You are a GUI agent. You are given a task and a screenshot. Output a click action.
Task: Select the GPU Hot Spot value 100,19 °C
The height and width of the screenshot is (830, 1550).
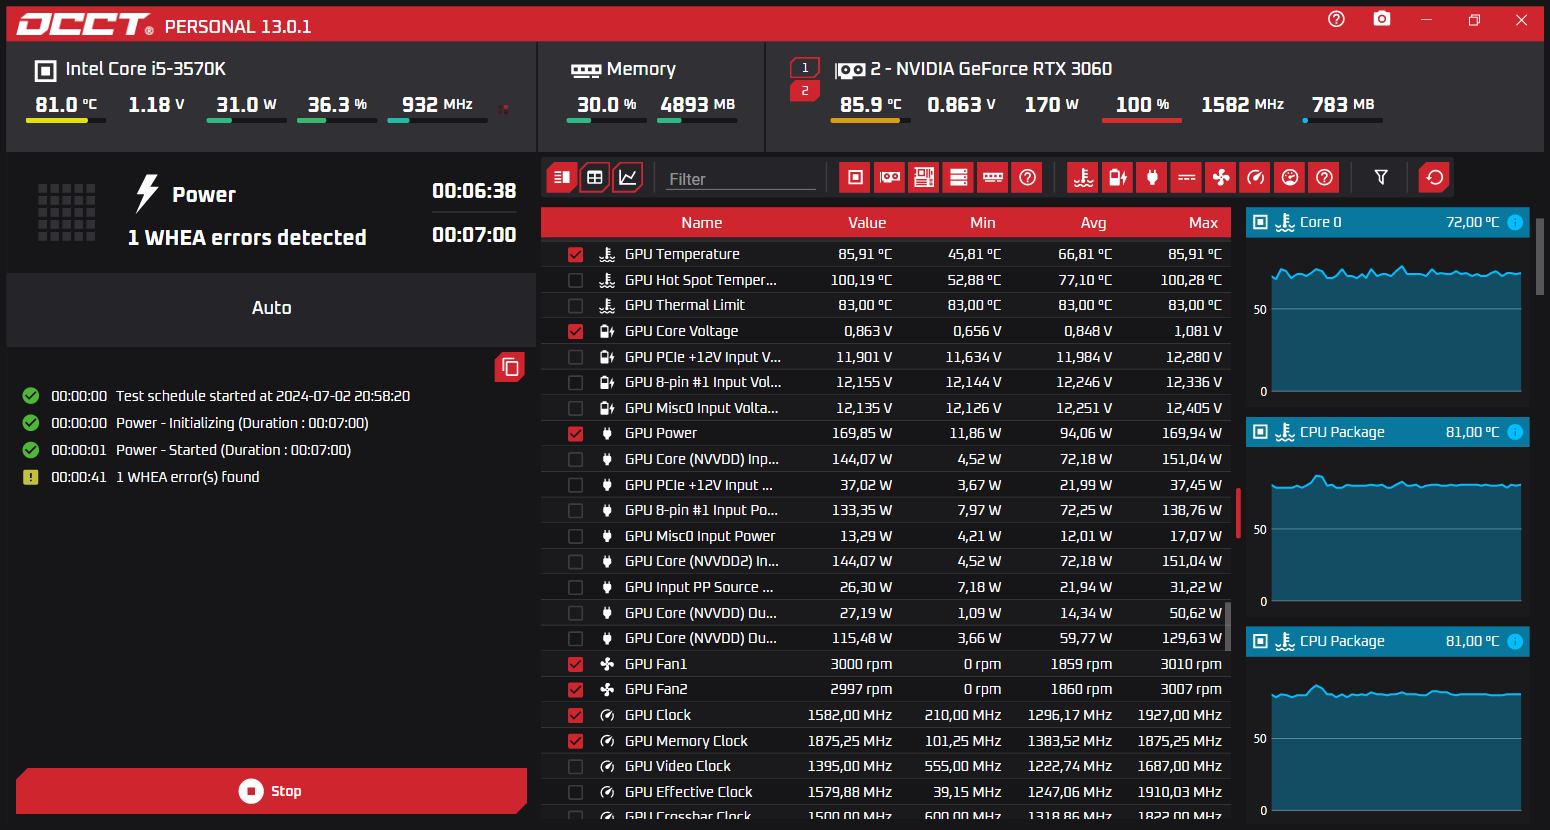861,280
